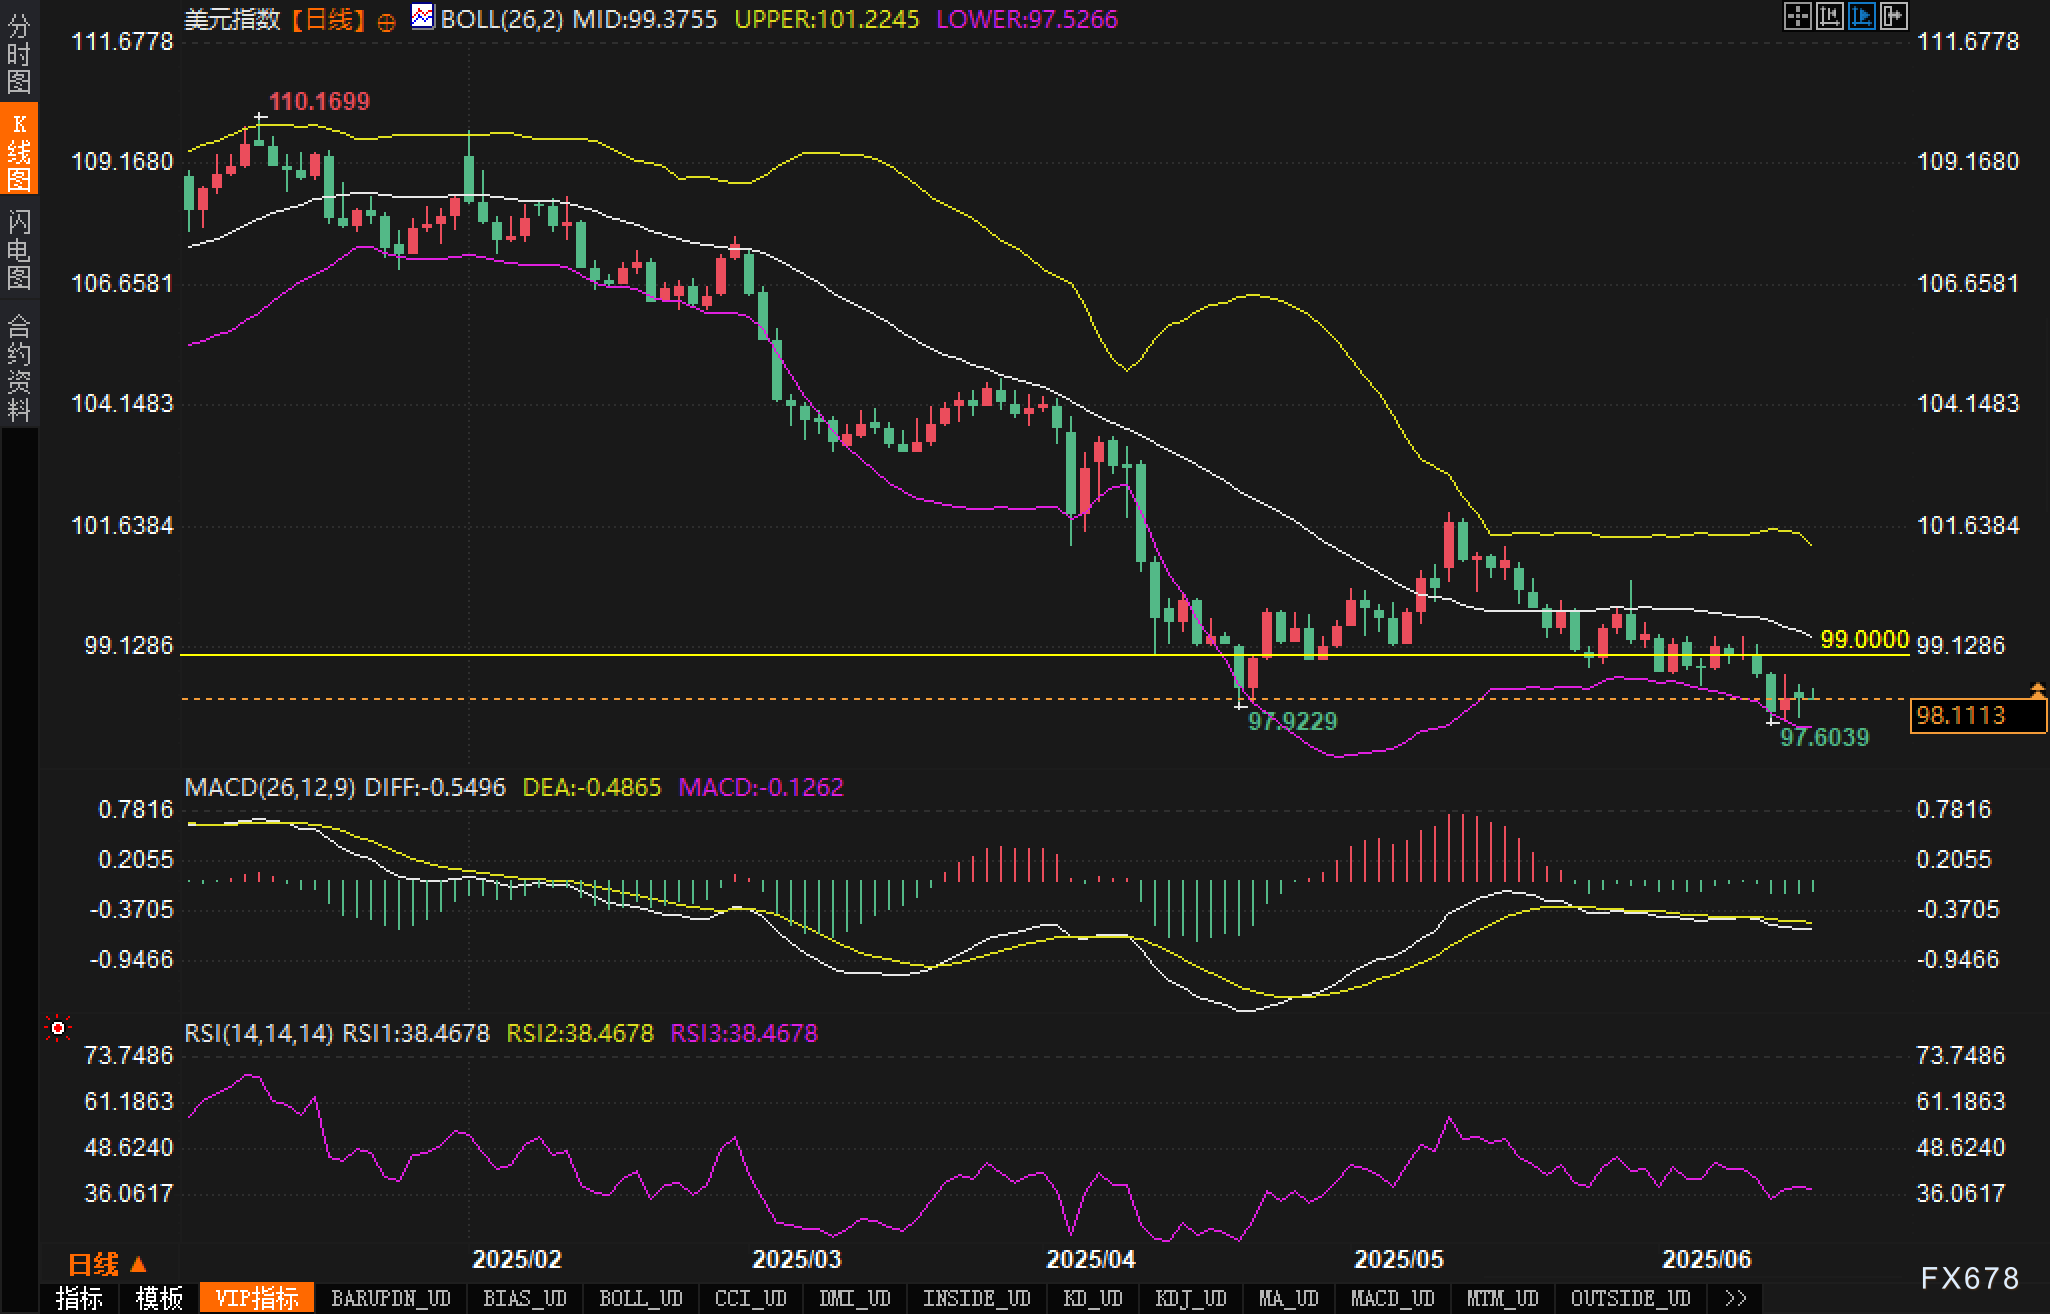The width and height of the screenshot is (2050, 1314).
Task: Toggle the blue-highlighted chart axis icon
Action: (1861, 16)
